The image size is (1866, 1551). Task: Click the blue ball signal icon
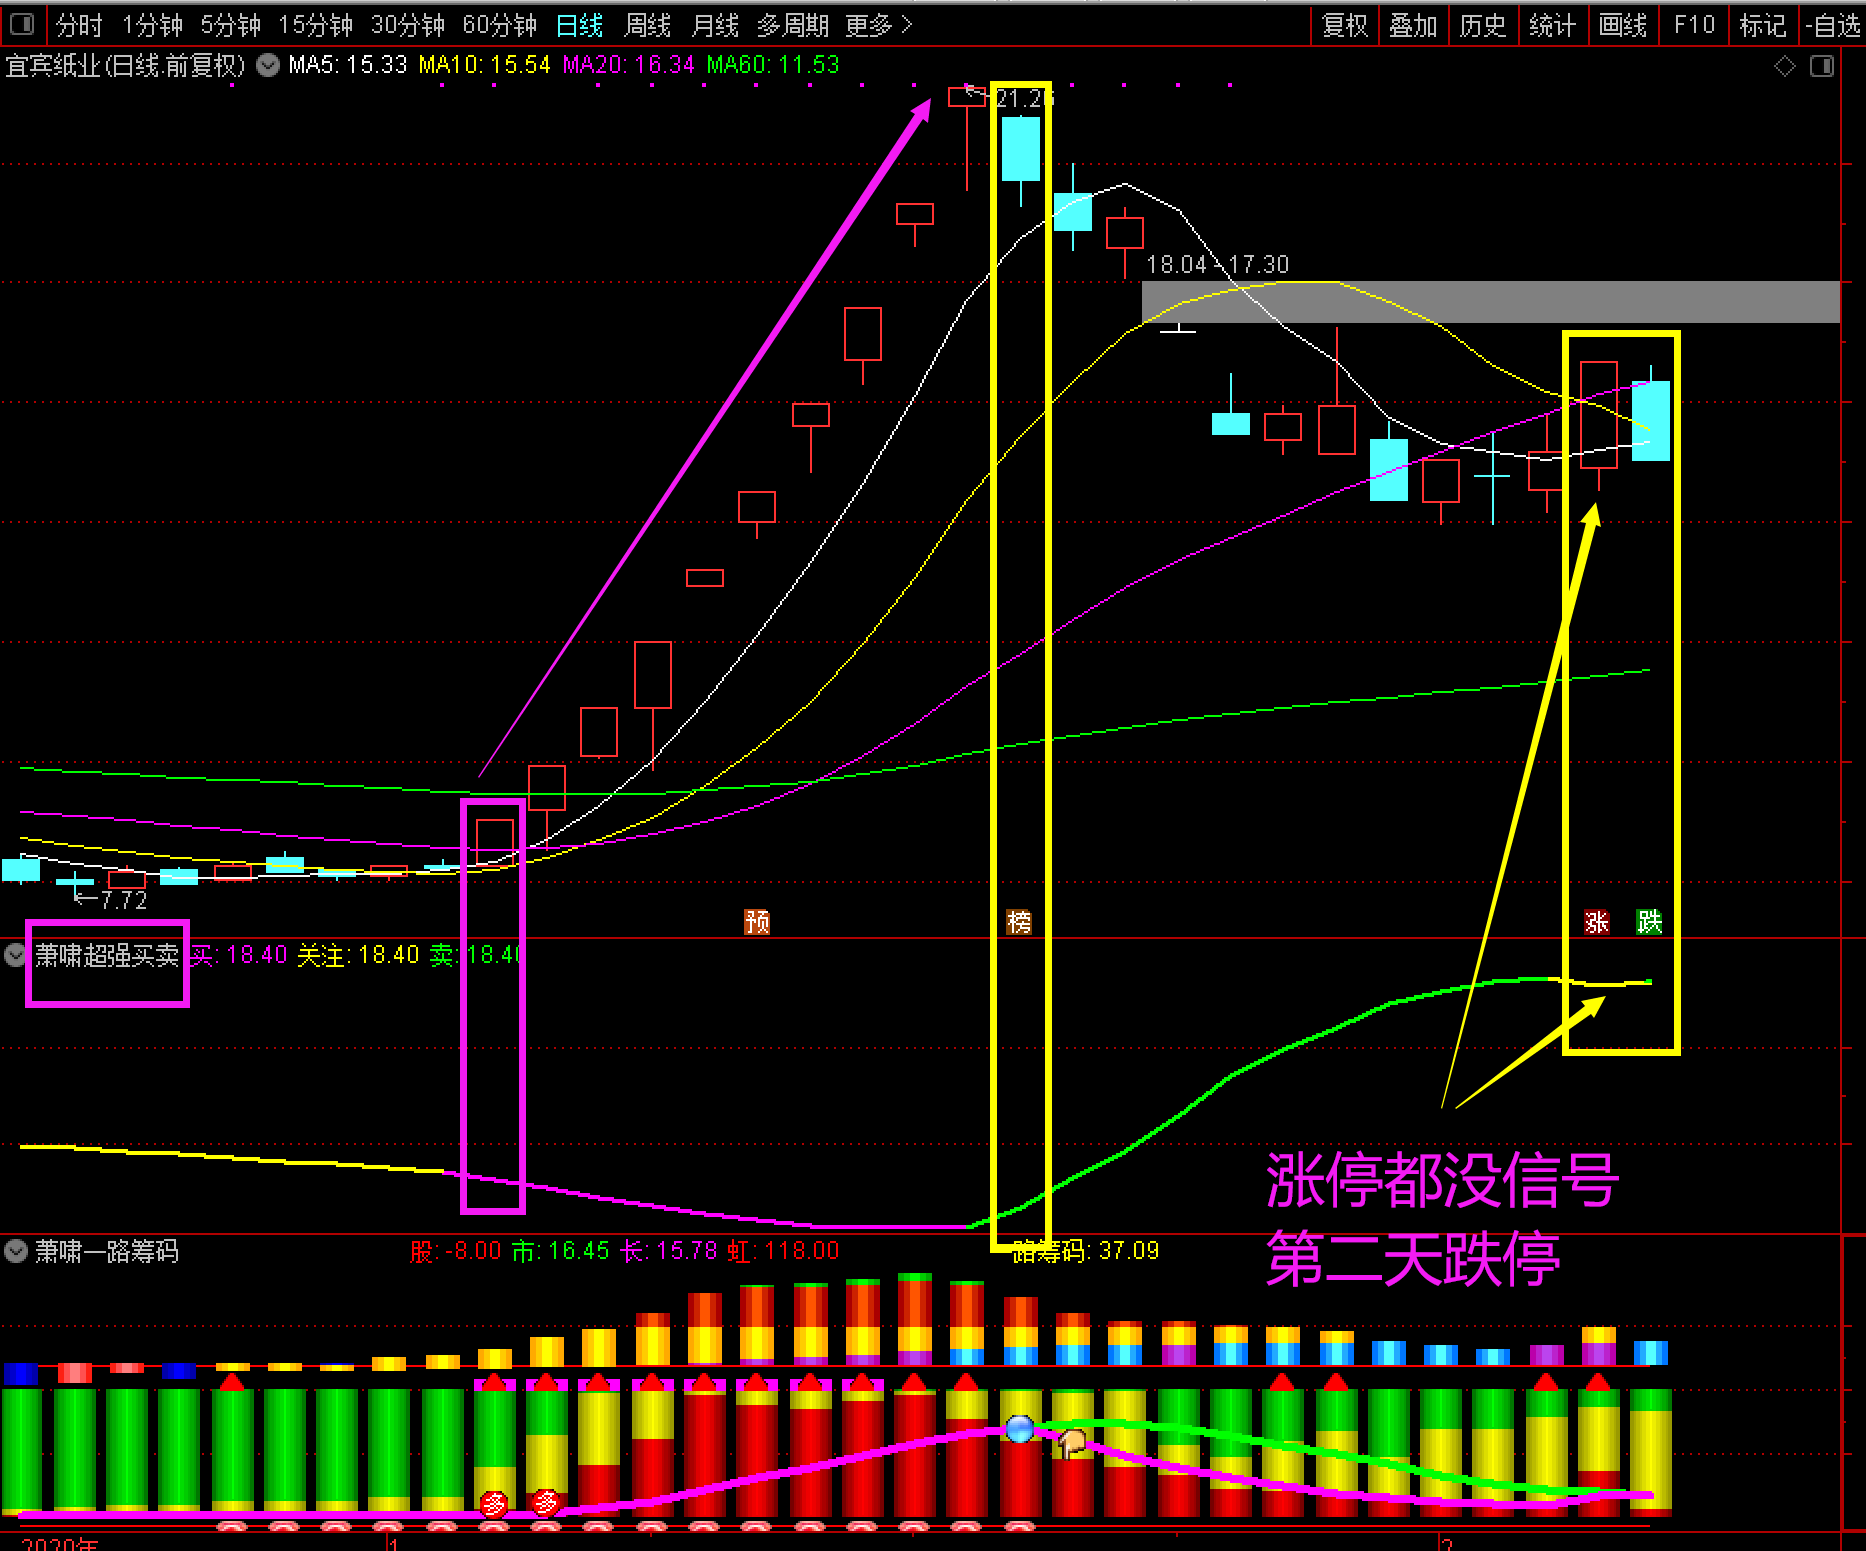pyautogui.click(x=1019, y=1429)
